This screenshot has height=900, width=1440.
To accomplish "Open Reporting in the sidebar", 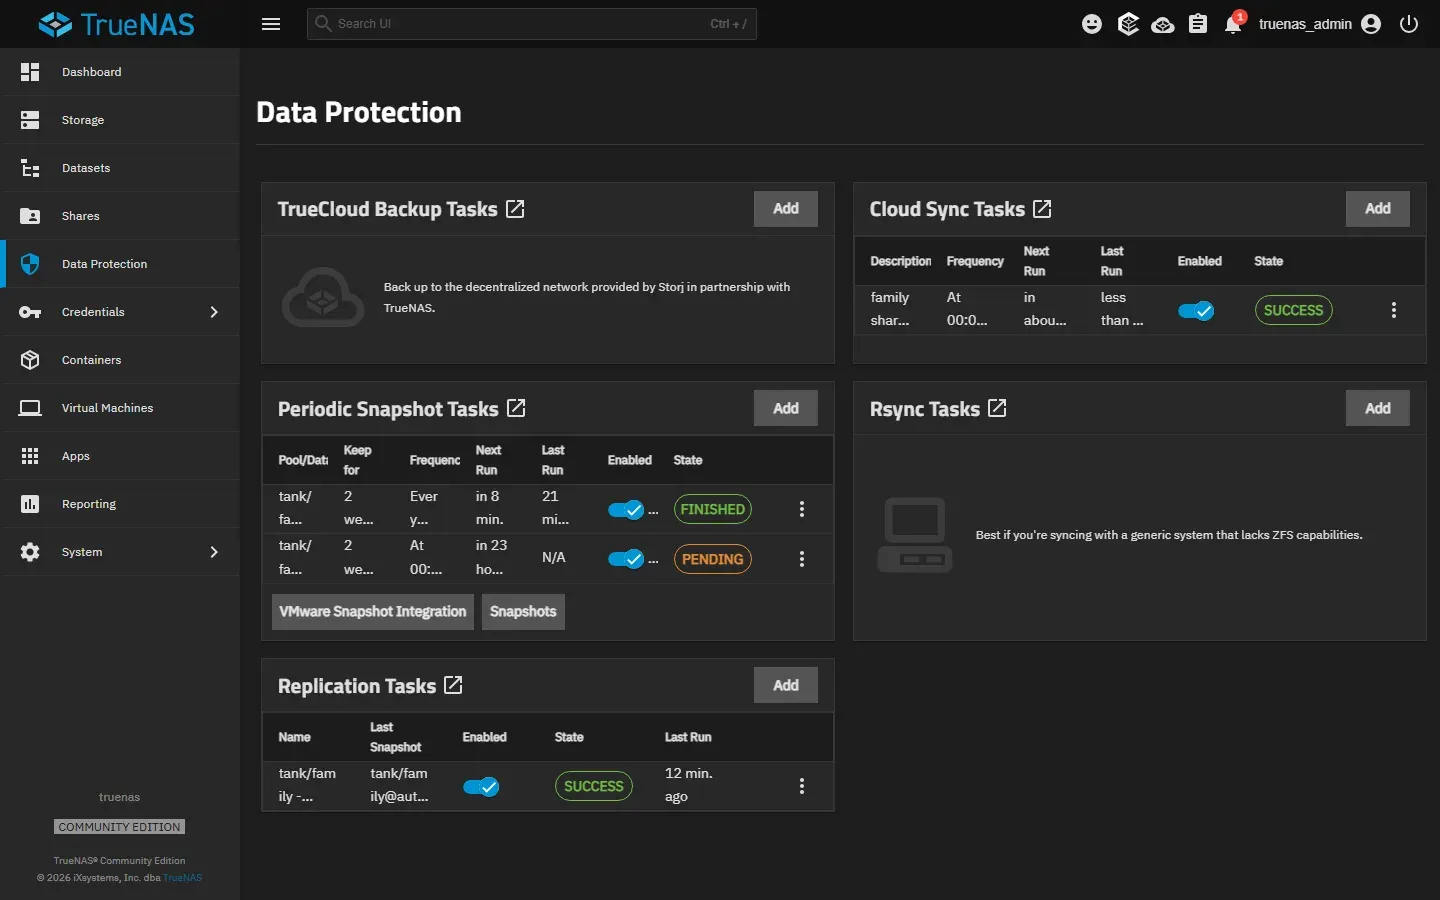I will point(120,504).
